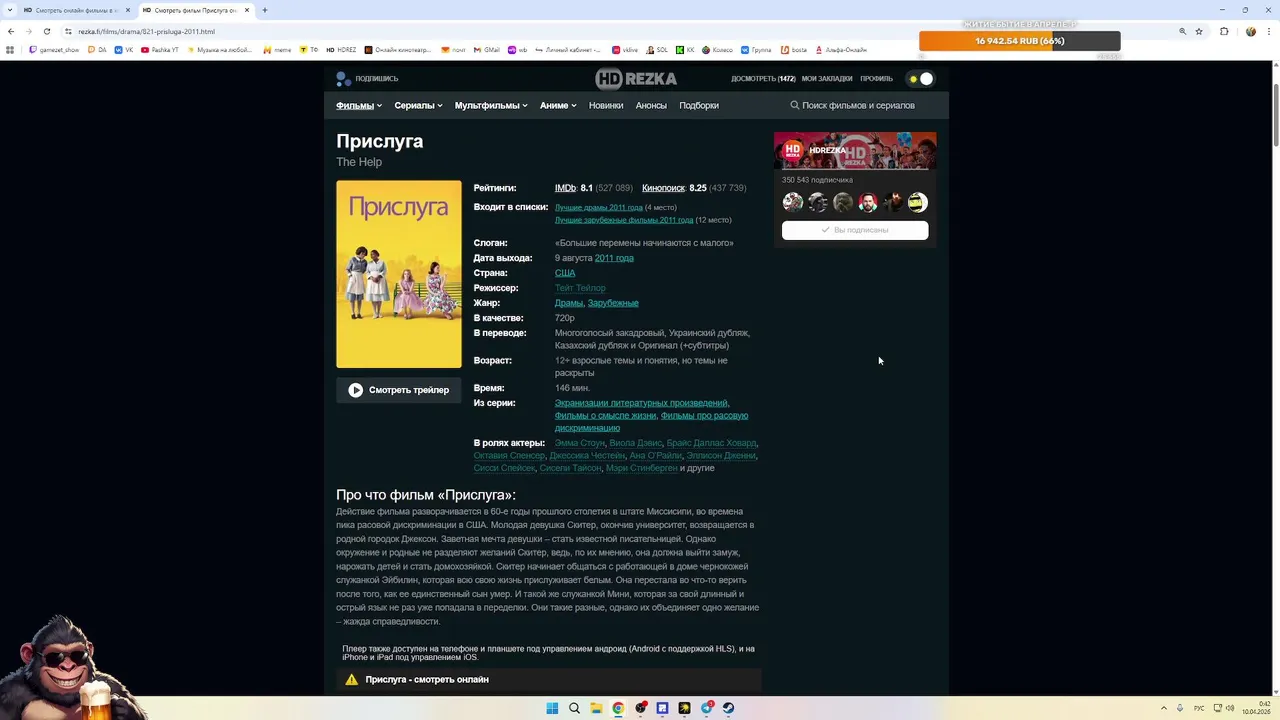This screenshot has width=1280, height=720.
Task: Open Экранизации литературных произведений collection
Action: click(x=641, y=403)
